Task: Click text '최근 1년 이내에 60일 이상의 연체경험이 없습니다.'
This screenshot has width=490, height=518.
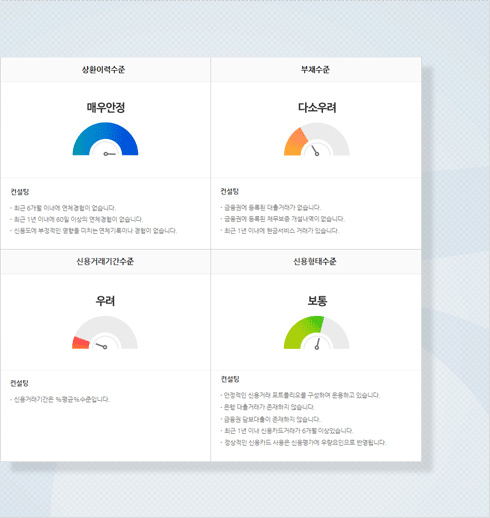Action: (x=78, y=219)
